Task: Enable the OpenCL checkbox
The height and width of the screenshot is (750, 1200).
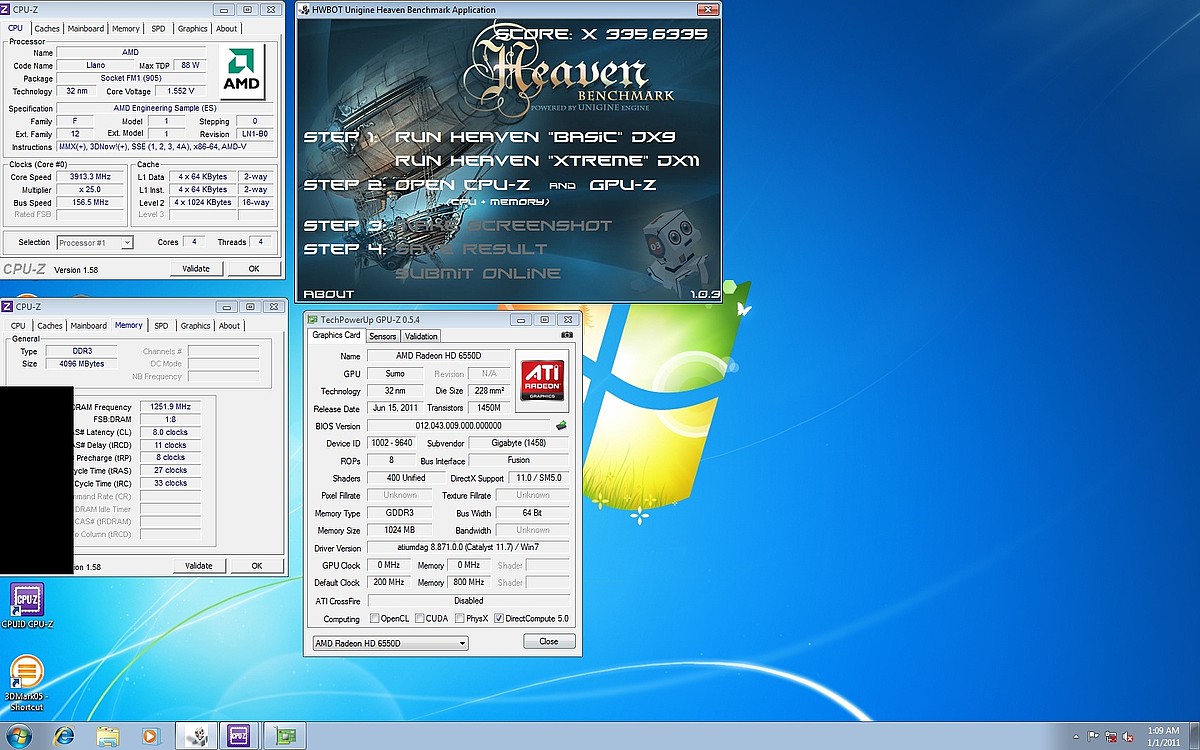Action: point(374,619)
